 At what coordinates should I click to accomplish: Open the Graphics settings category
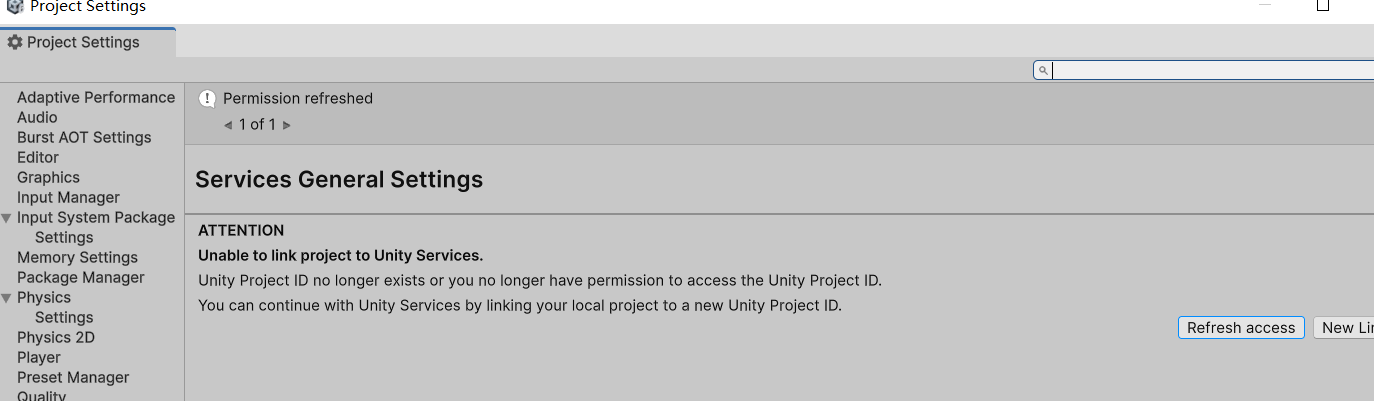(x=48, y=178)
